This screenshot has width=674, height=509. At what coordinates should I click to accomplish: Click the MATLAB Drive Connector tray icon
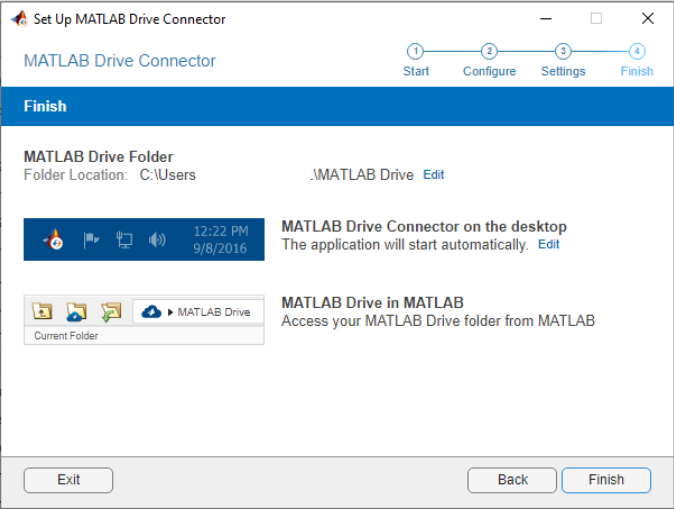pyautogui.click(x=55, y=240)
